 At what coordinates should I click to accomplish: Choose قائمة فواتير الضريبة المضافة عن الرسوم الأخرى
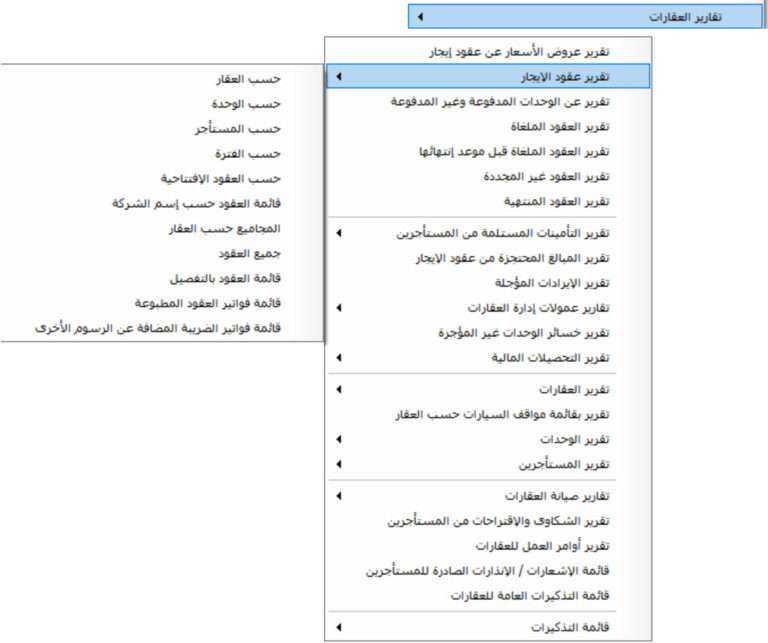point(162,328)
